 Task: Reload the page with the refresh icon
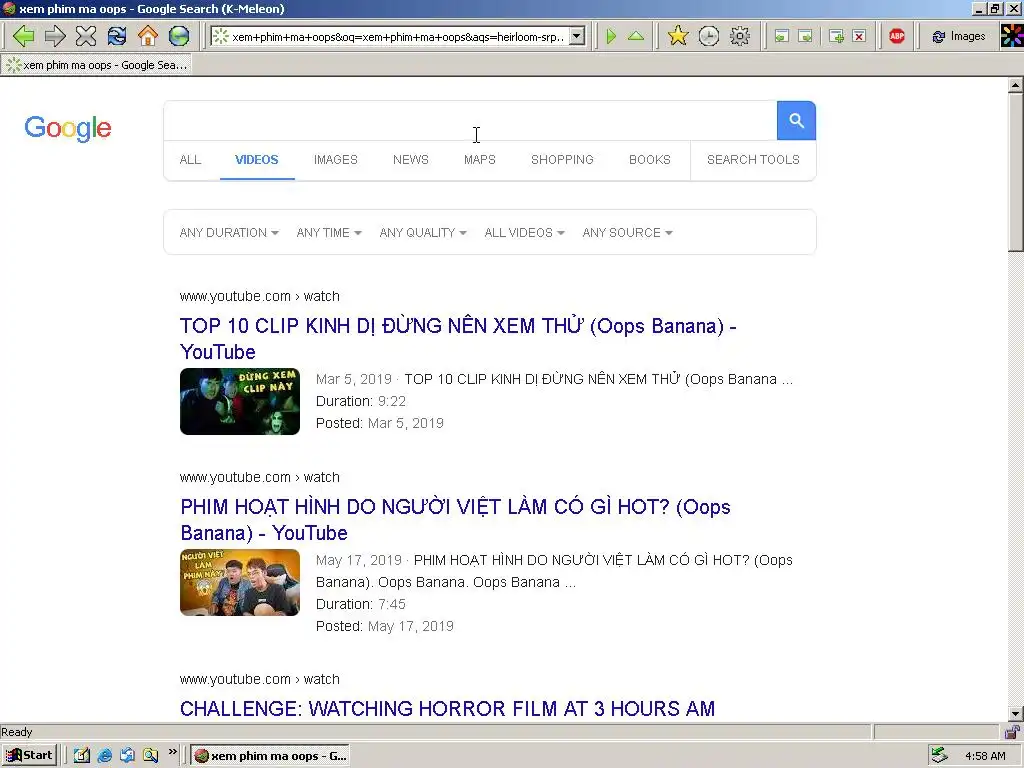click(117, 36)
